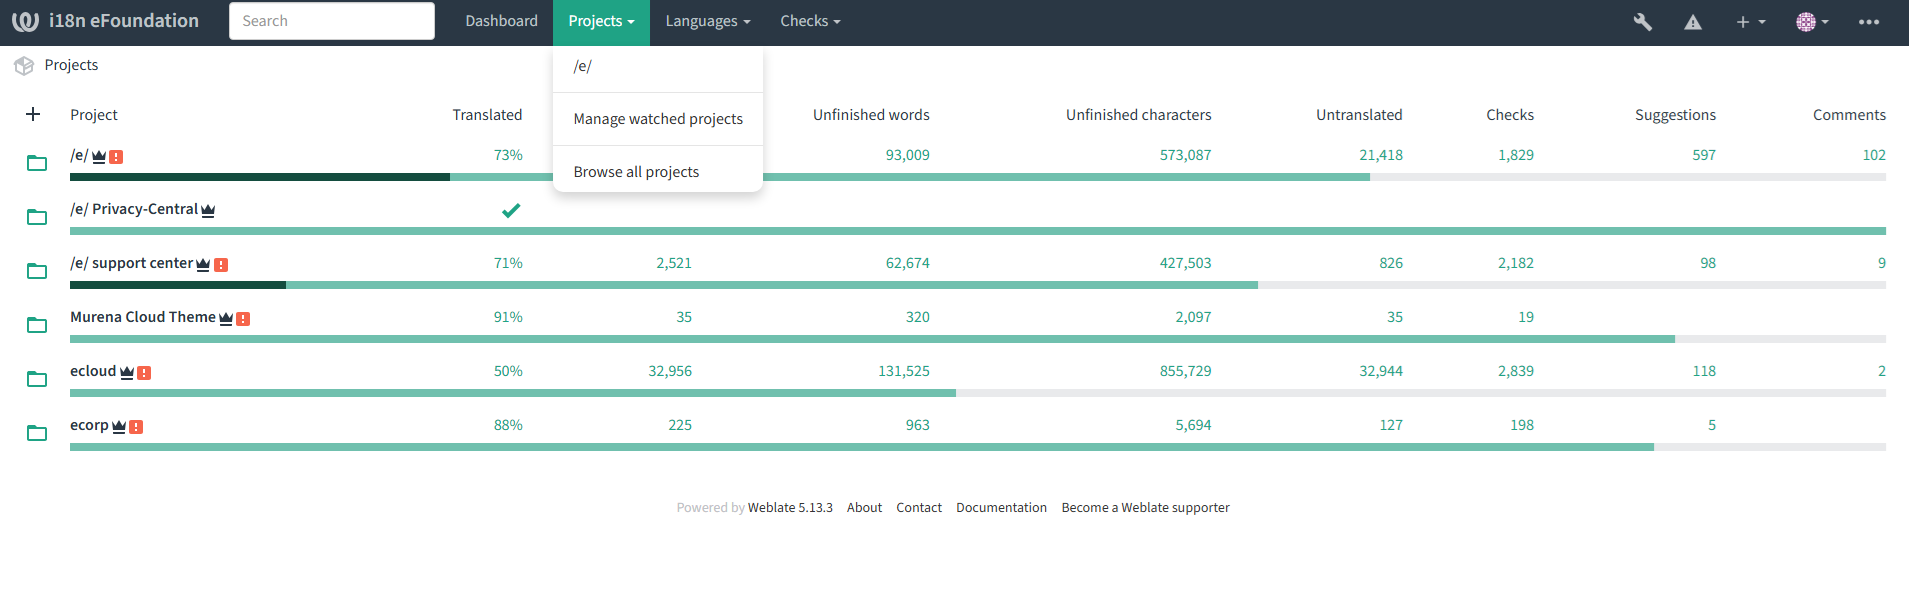Viewport: 1909px width, 594px height.
Task: Click the Murena Cloud Theme progress bar
Action: point(978,339)
